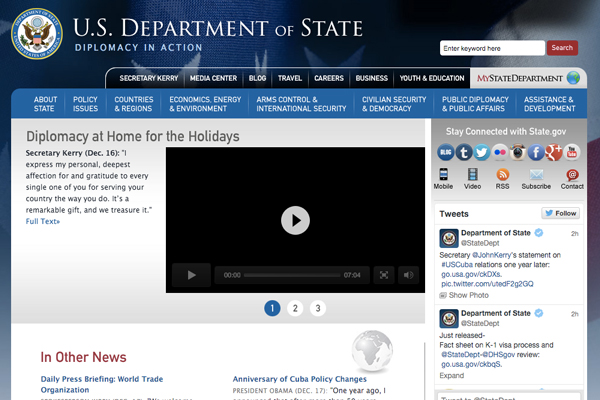Open Anniversary of Cuba Policy Changes link
This screenshot has width=600, height=400.
pyautogui.click(x=300, y=379)
